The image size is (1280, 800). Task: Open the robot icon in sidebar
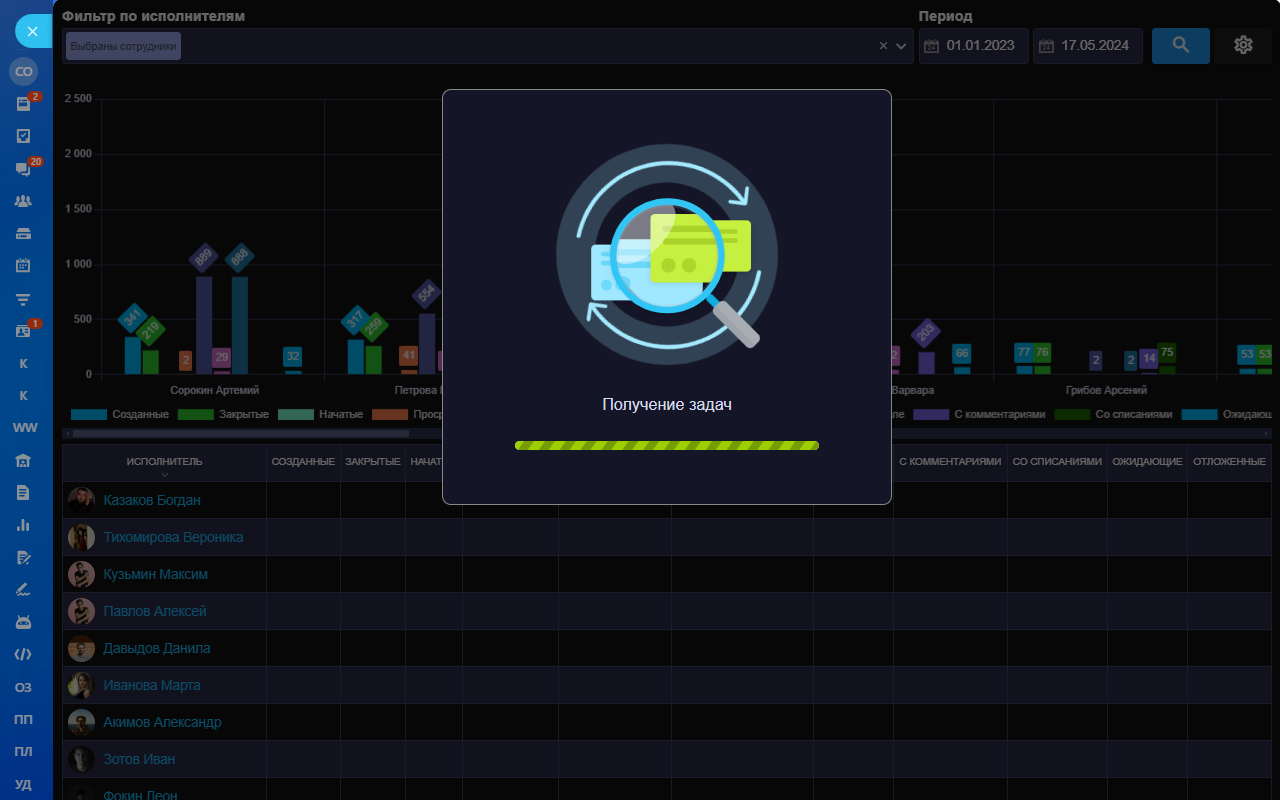pyautogui.click(x=23, y=622)
